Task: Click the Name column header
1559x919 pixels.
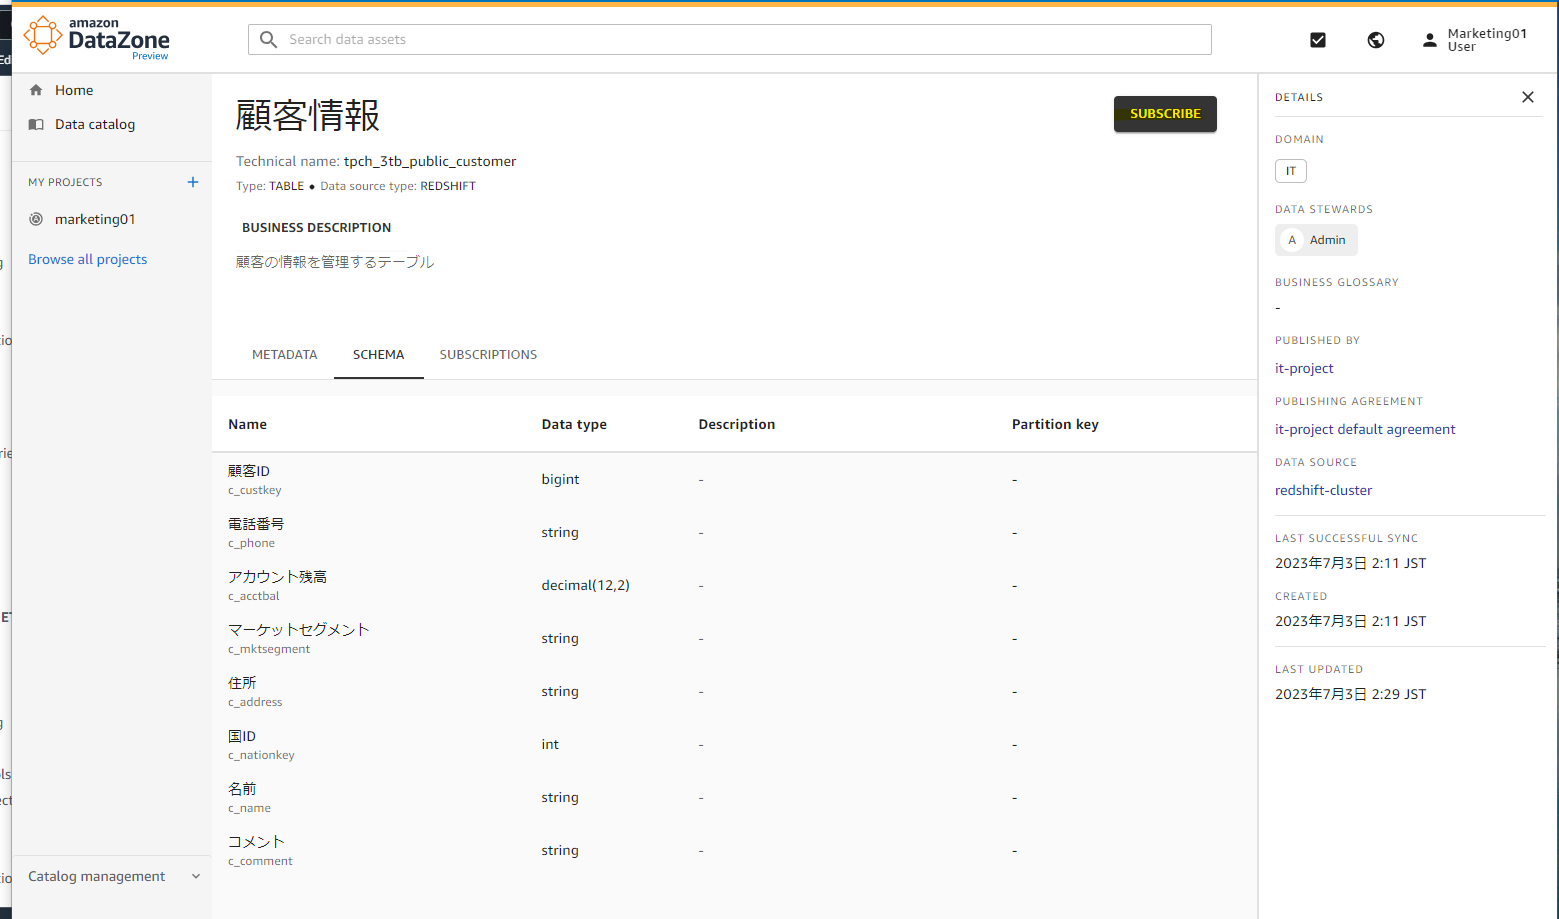Action: [x=248, y=424]
